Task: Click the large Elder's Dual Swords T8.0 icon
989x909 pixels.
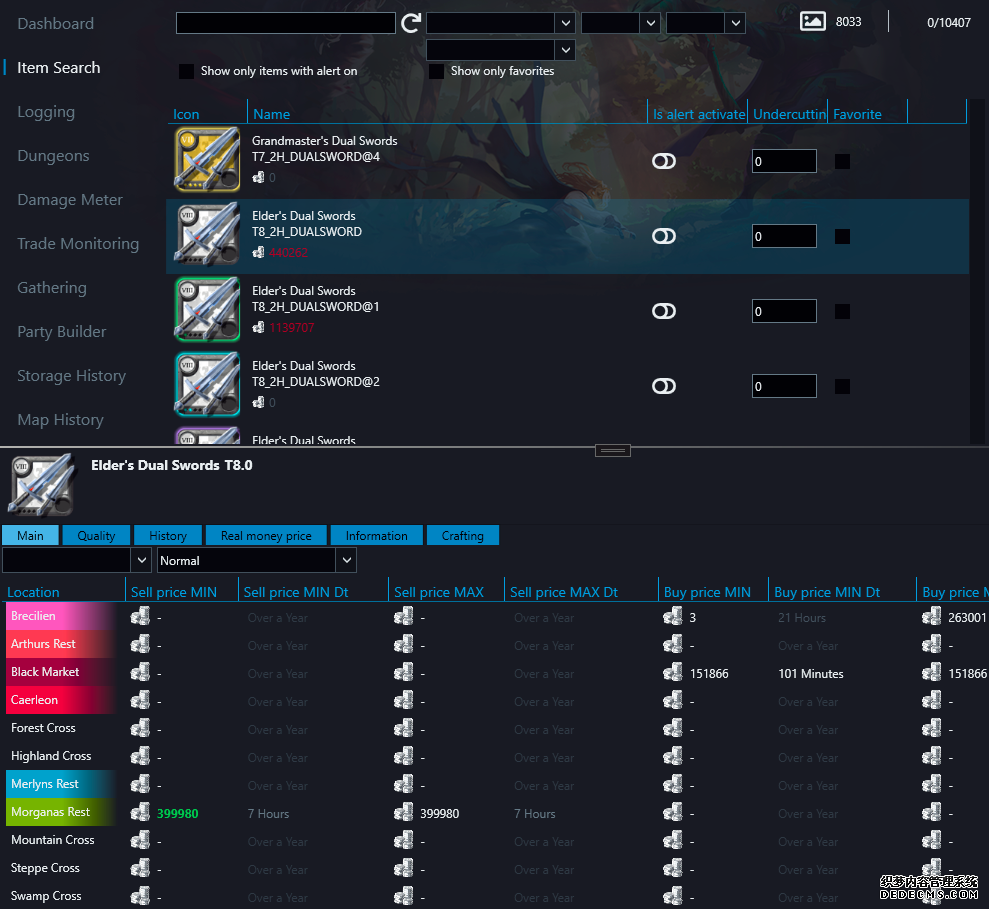Action: 41,483
